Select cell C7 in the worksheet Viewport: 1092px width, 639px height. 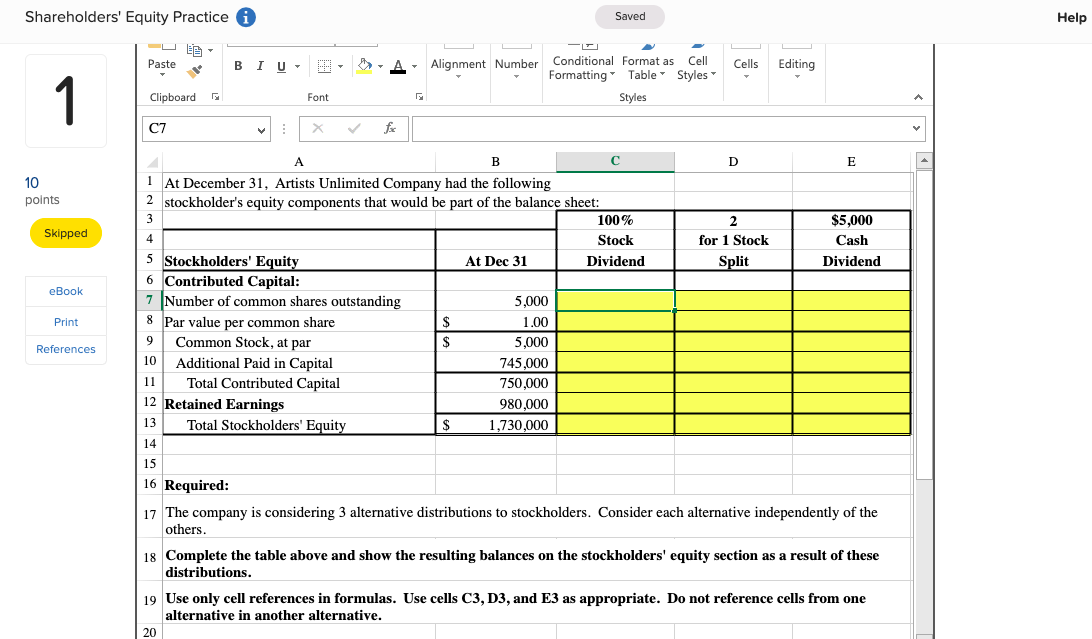click(615, 300)
